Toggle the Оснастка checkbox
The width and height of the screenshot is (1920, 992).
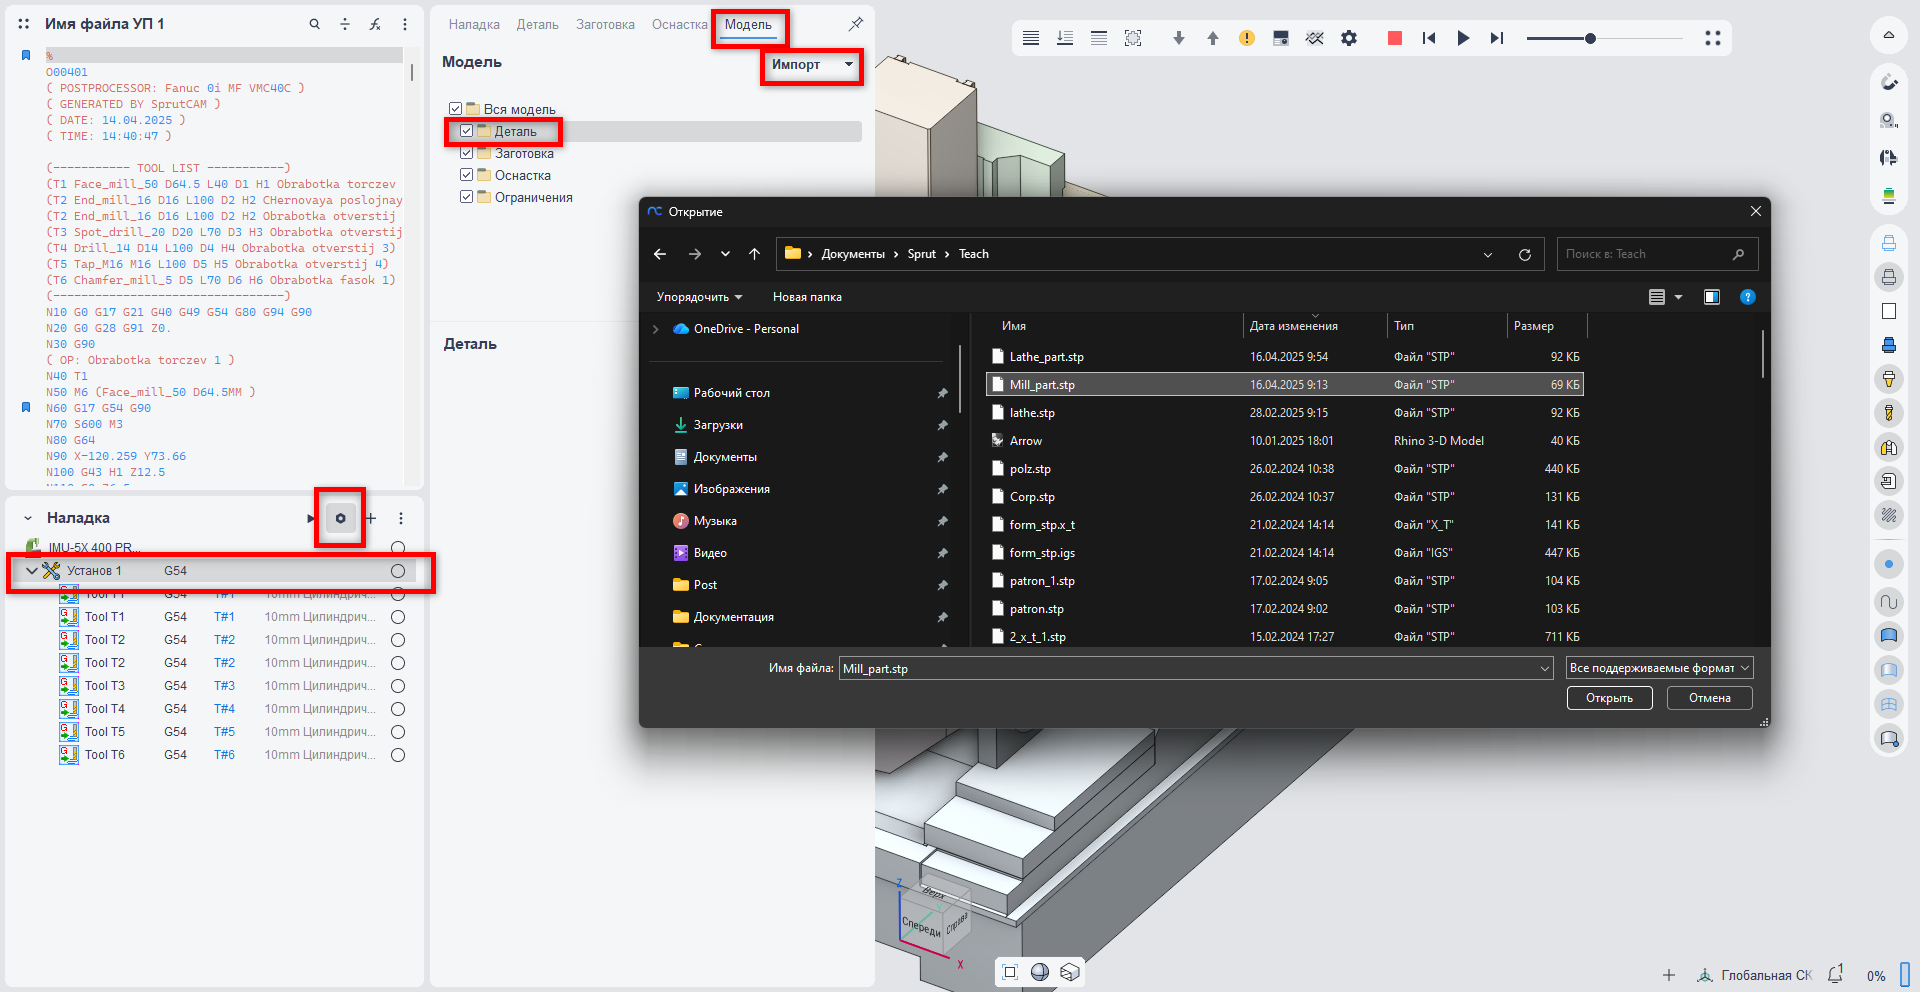coord(466,175)
